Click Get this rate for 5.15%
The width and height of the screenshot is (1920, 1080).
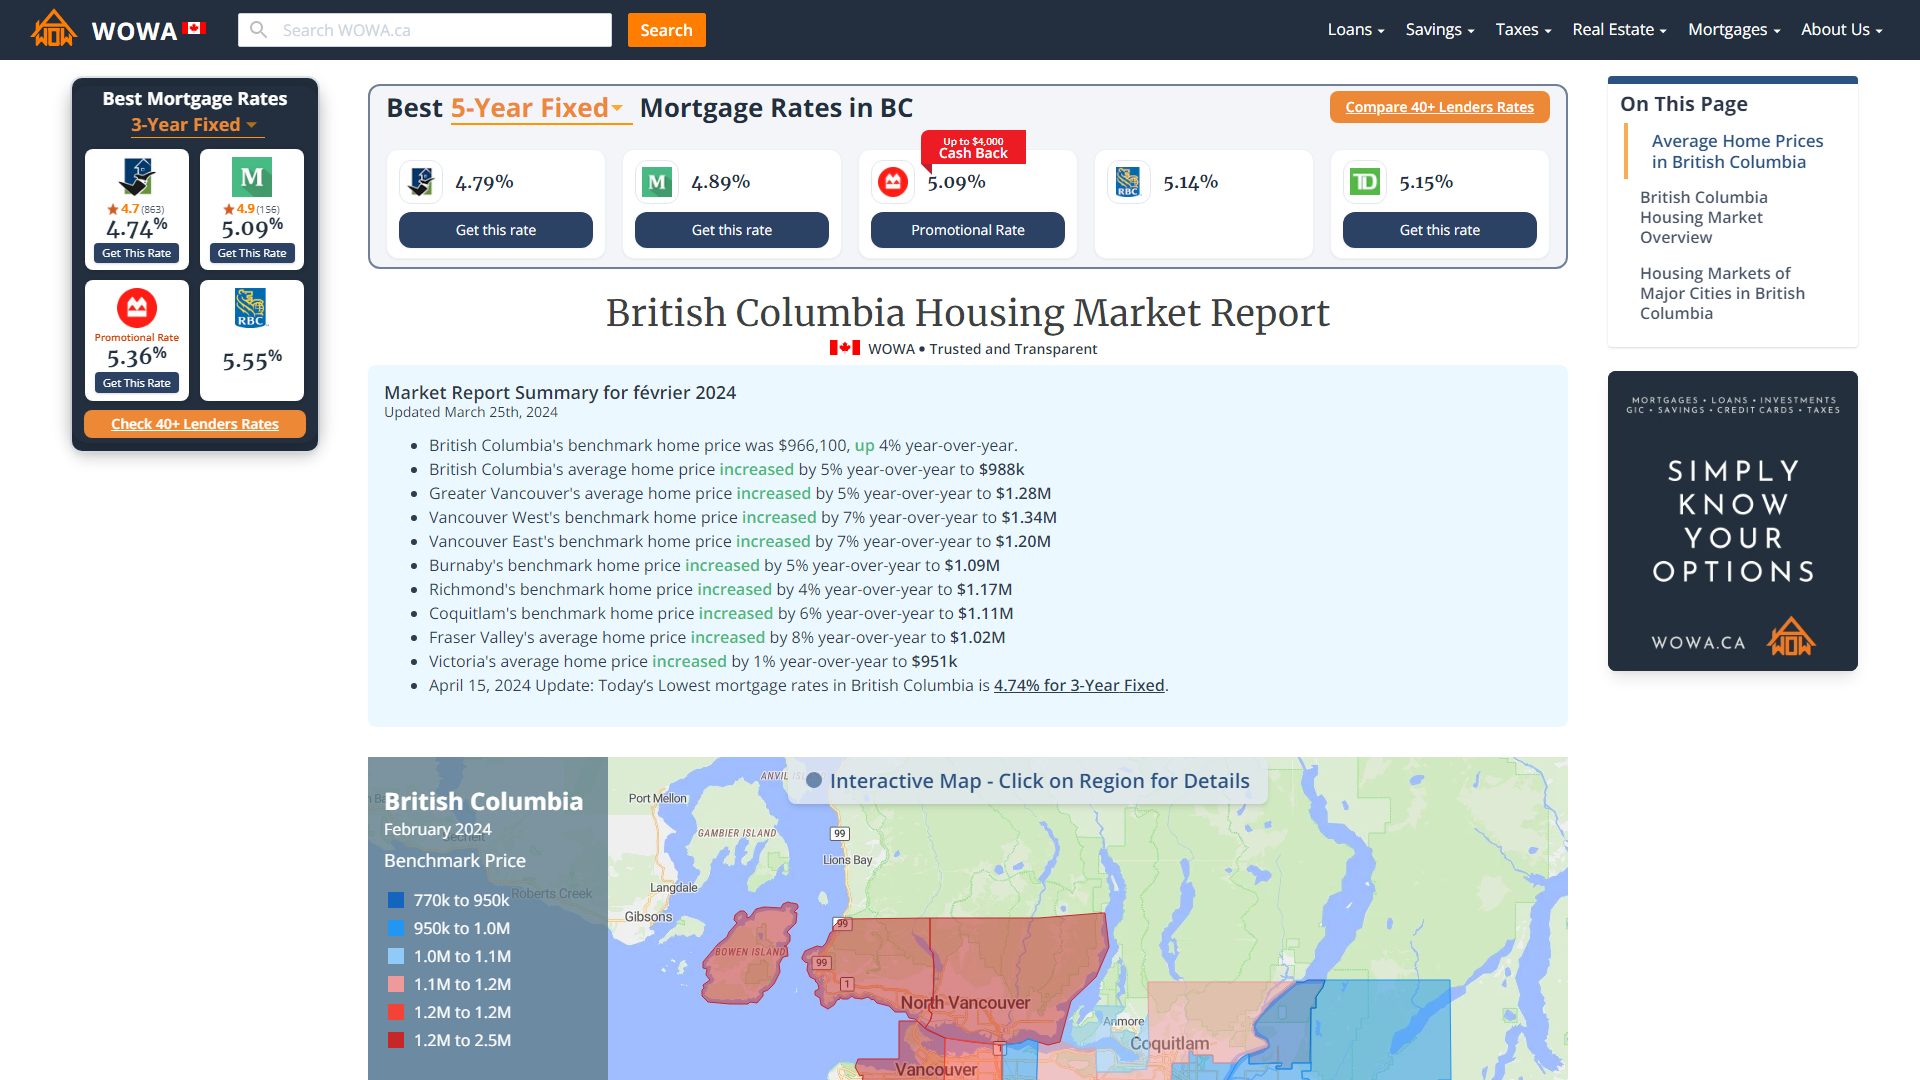tap(1440, 230)
